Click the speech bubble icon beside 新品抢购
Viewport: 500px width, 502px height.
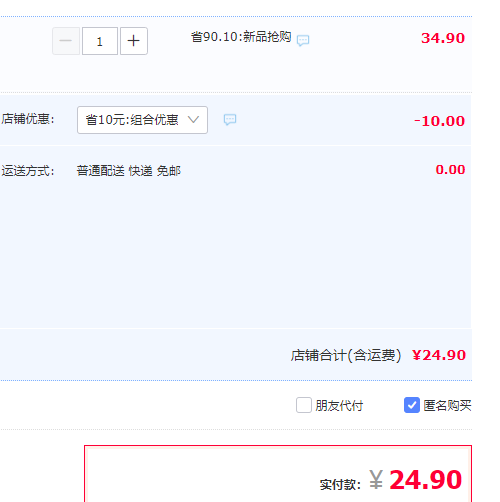[x=303, y=40]
